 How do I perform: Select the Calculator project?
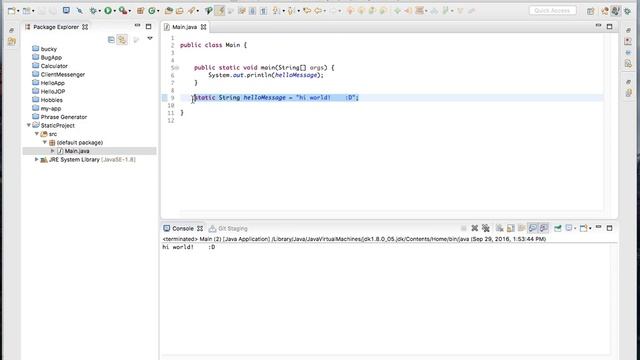[x=50, y=66]
